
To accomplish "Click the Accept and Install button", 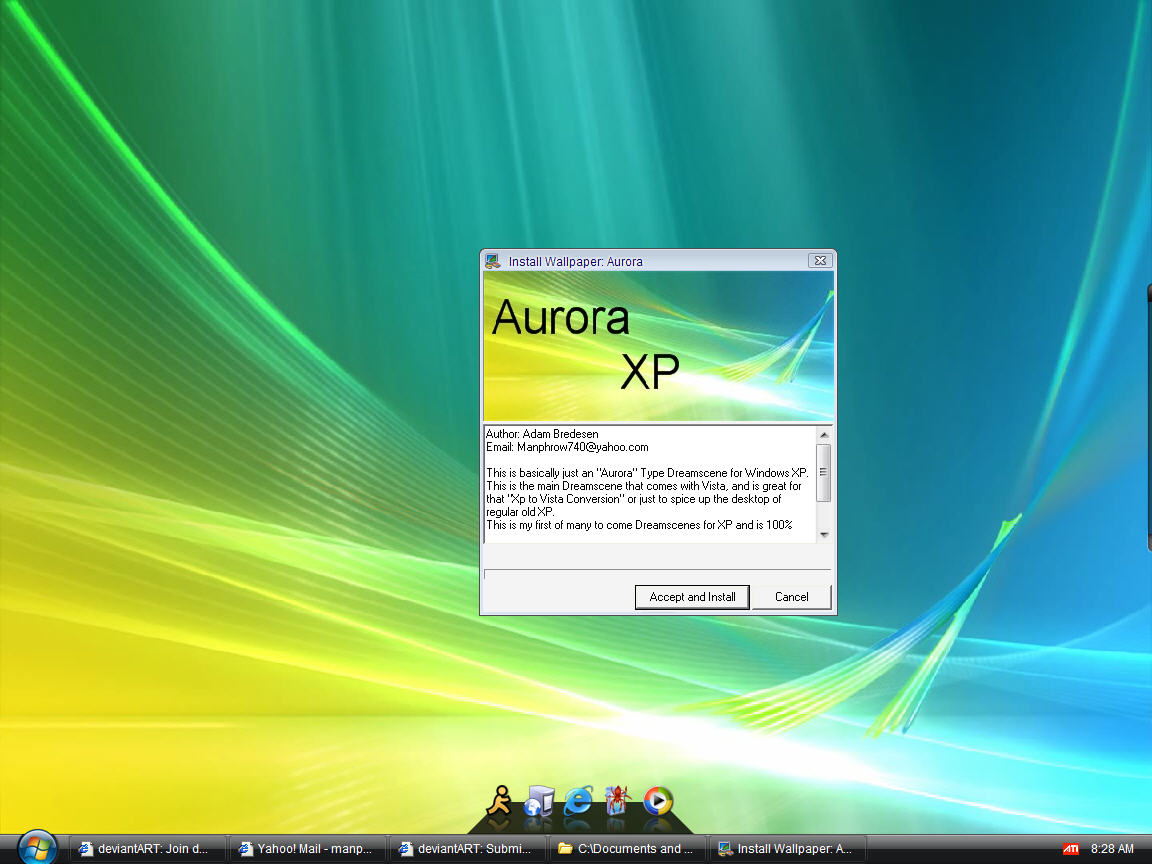I will (691, 596).
